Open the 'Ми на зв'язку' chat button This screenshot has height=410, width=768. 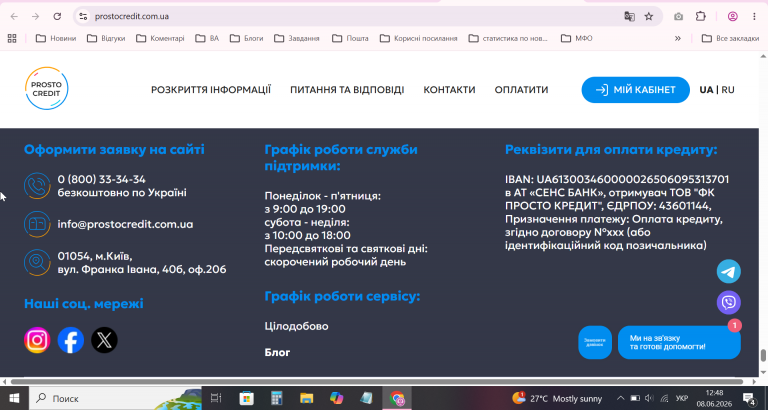[679, 342]
